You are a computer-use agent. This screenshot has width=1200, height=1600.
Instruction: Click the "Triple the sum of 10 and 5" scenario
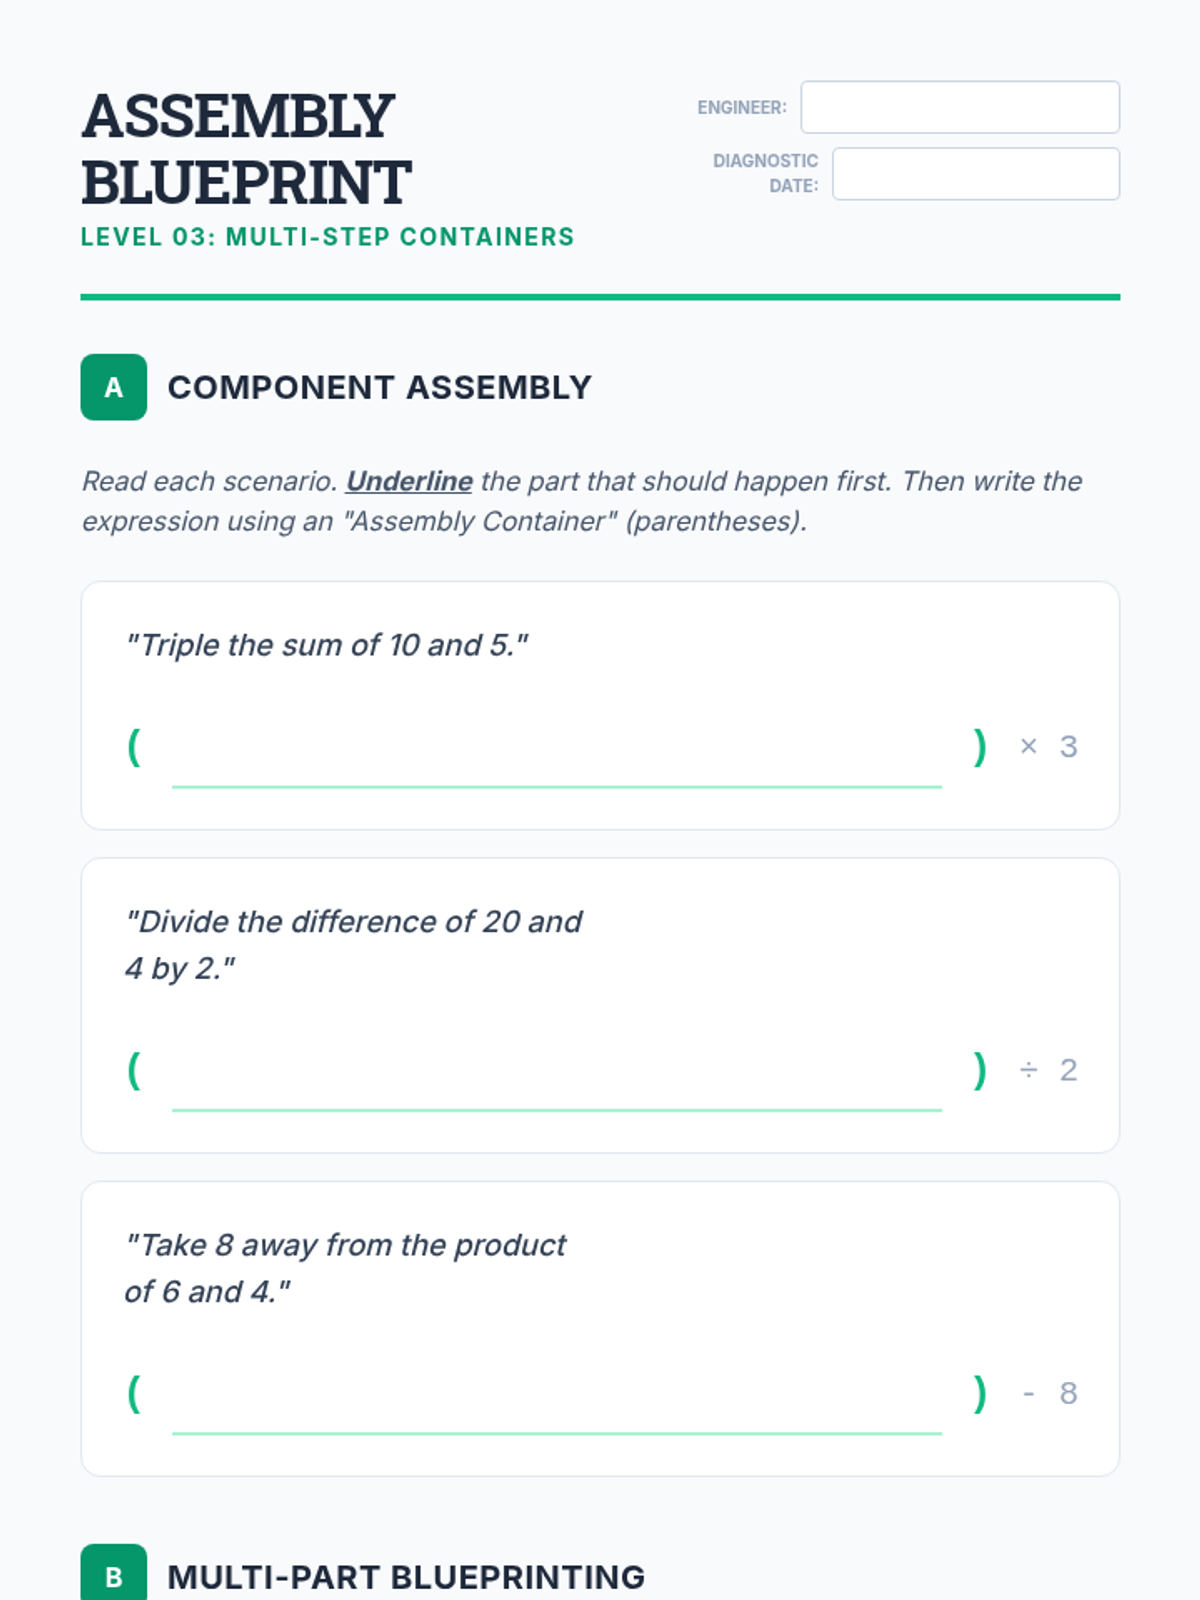pyautogui.click(x=327, y=645)
